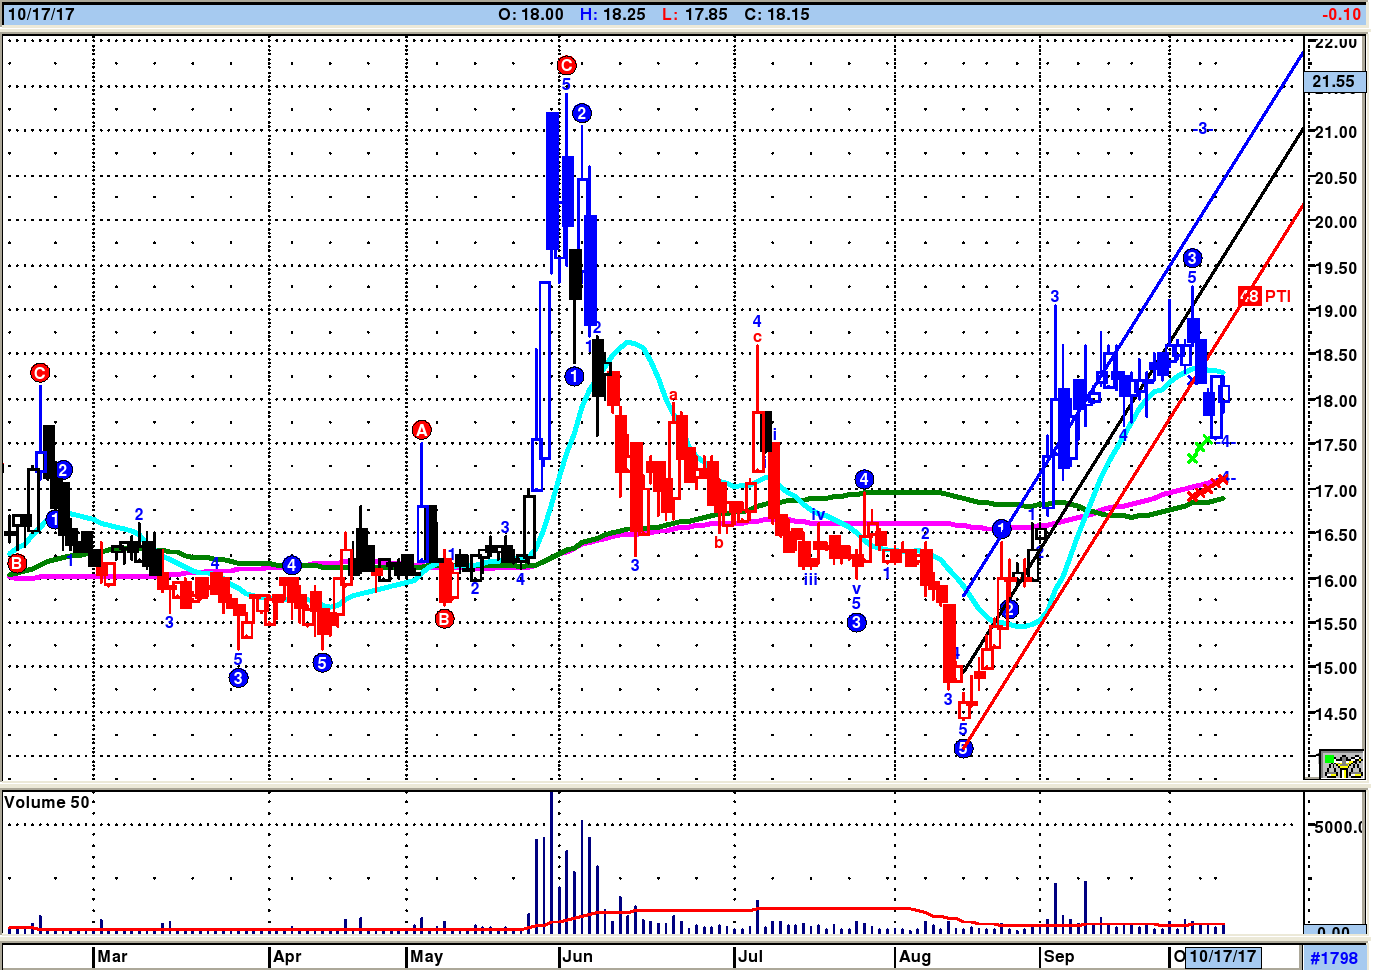The image size is (1400, 970).
Task: Select the blue circled 4 in early April
Action: pyautogui.click(x=291, y=565)
